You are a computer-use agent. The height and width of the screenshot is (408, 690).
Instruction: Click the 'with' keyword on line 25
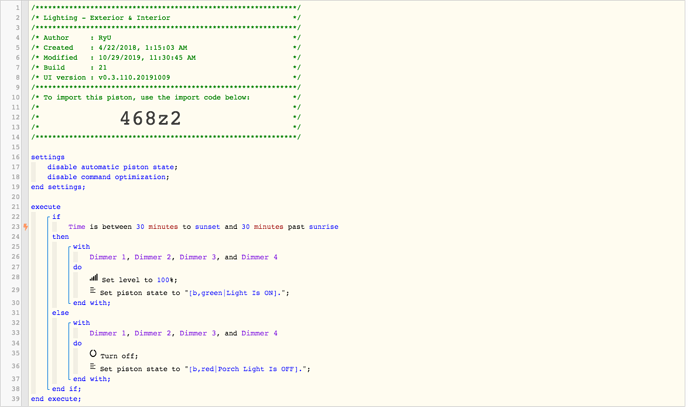click(81, 247)
